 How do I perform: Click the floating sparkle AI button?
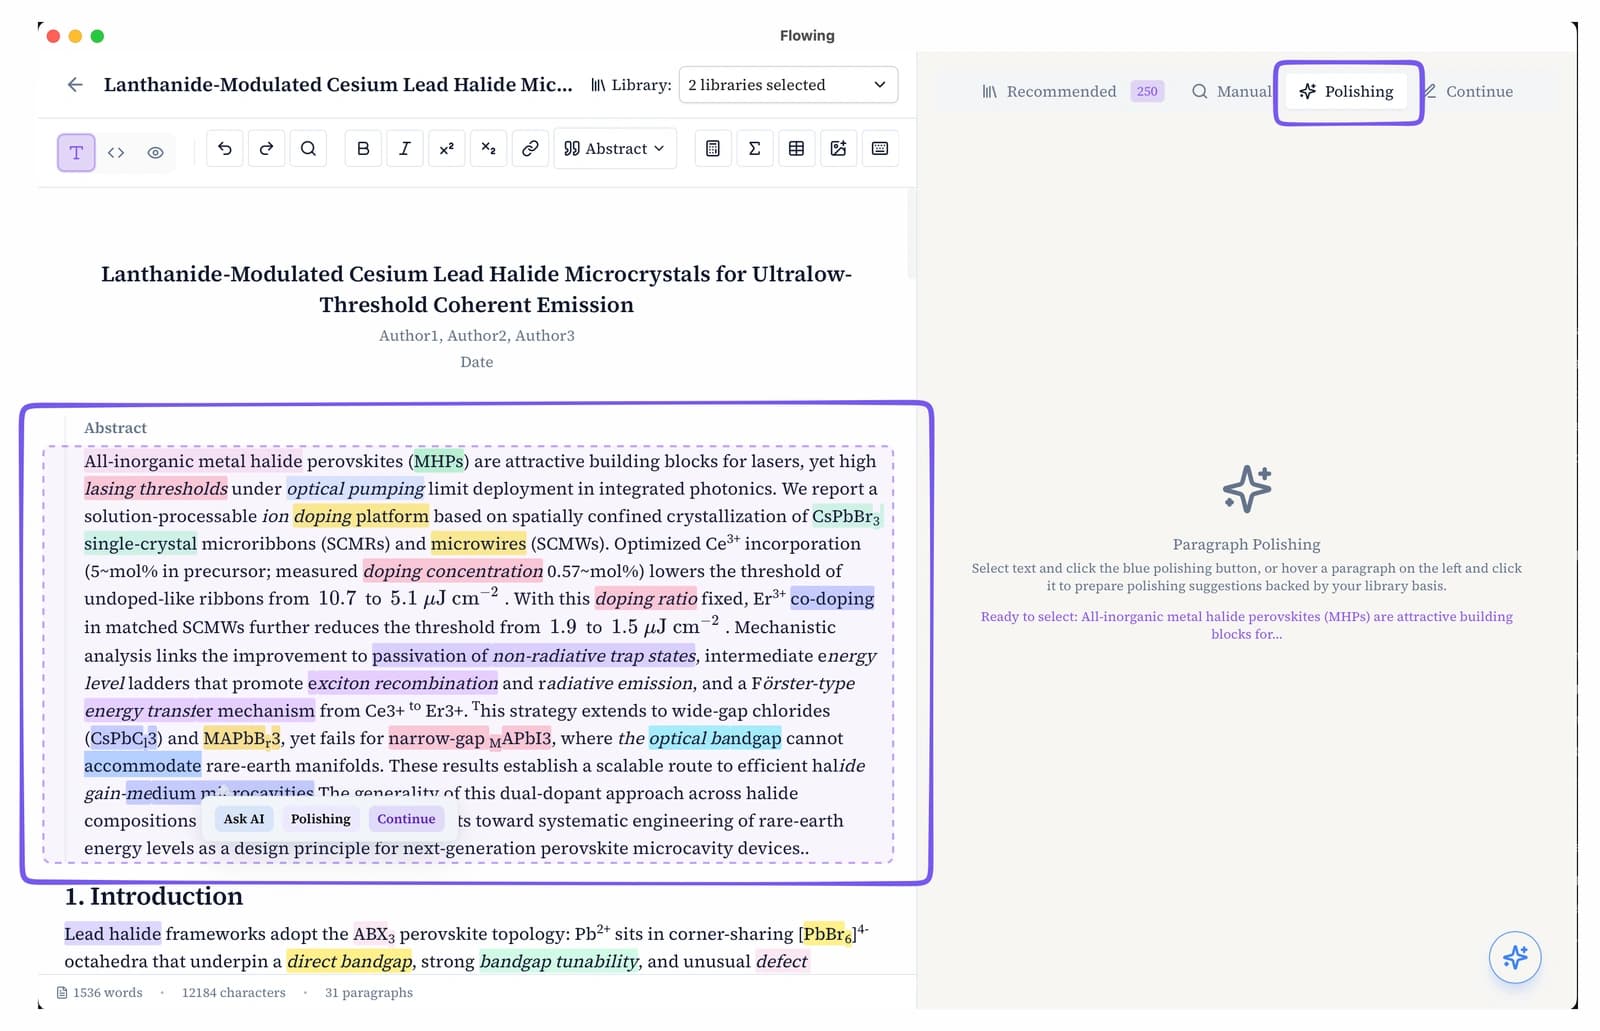[x=1515, y=957]
